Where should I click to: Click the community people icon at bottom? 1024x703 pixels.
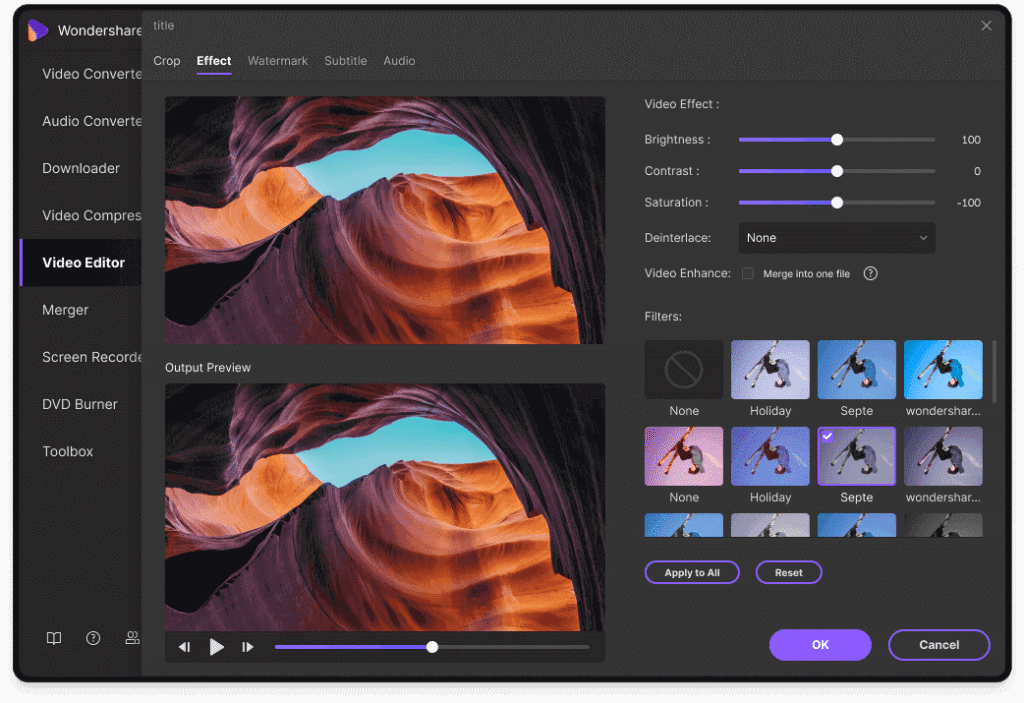pyautogui.click(x=132, y=638)
